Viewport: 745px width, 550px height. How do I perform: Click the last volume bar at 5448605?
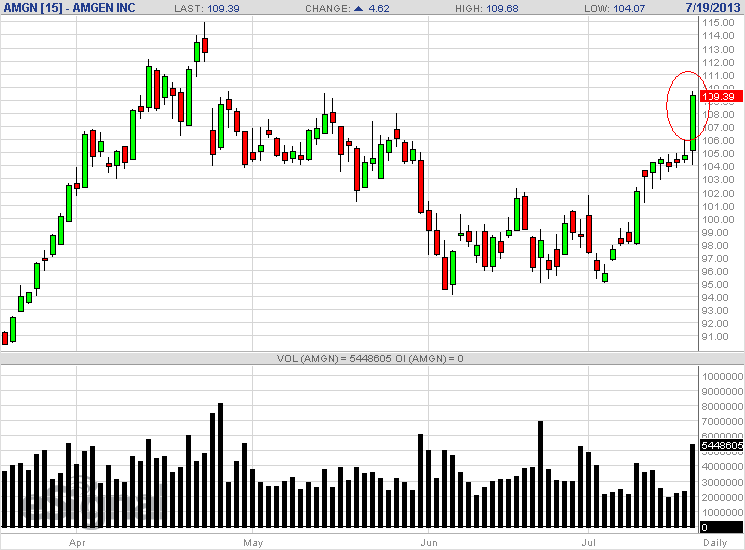[x=693, y=486]
